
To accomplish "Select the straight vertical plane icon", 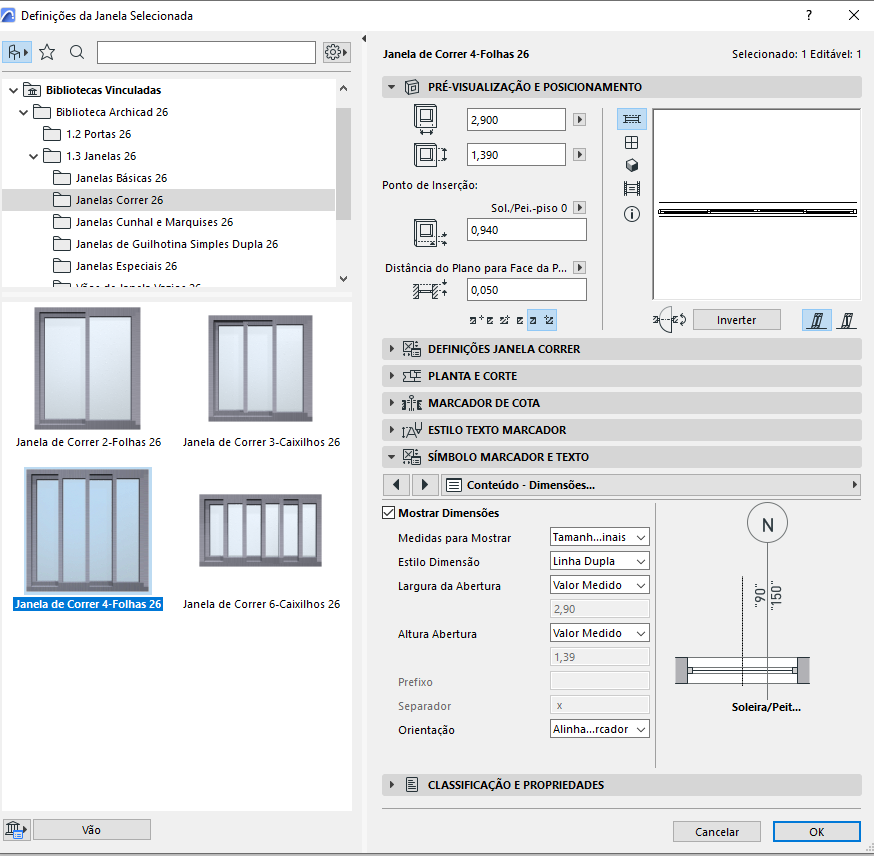I will [817, 320].
